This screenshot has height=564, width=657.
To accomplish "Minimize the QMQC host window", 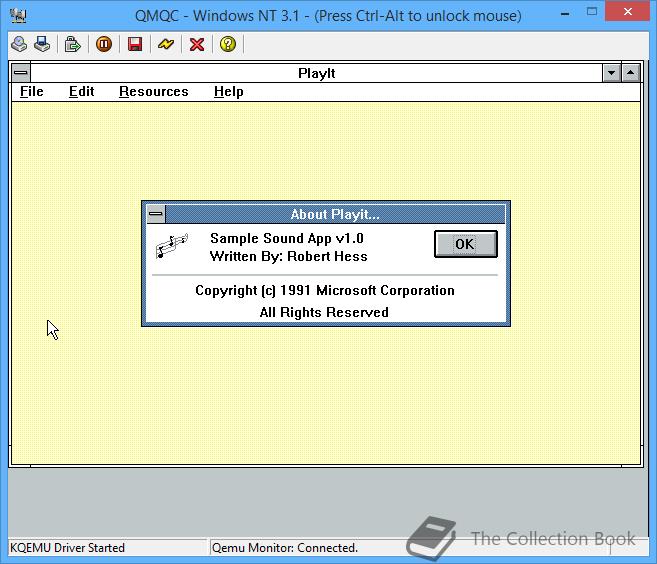I will click(x=565, y=13).
